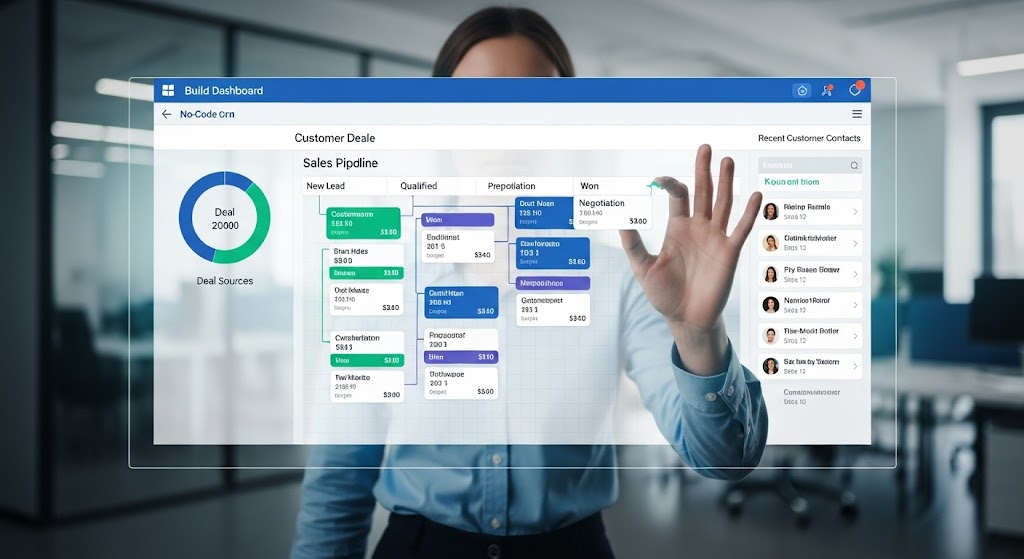Open the 'Ooit klwaze' $340 card

pos(366,298)
